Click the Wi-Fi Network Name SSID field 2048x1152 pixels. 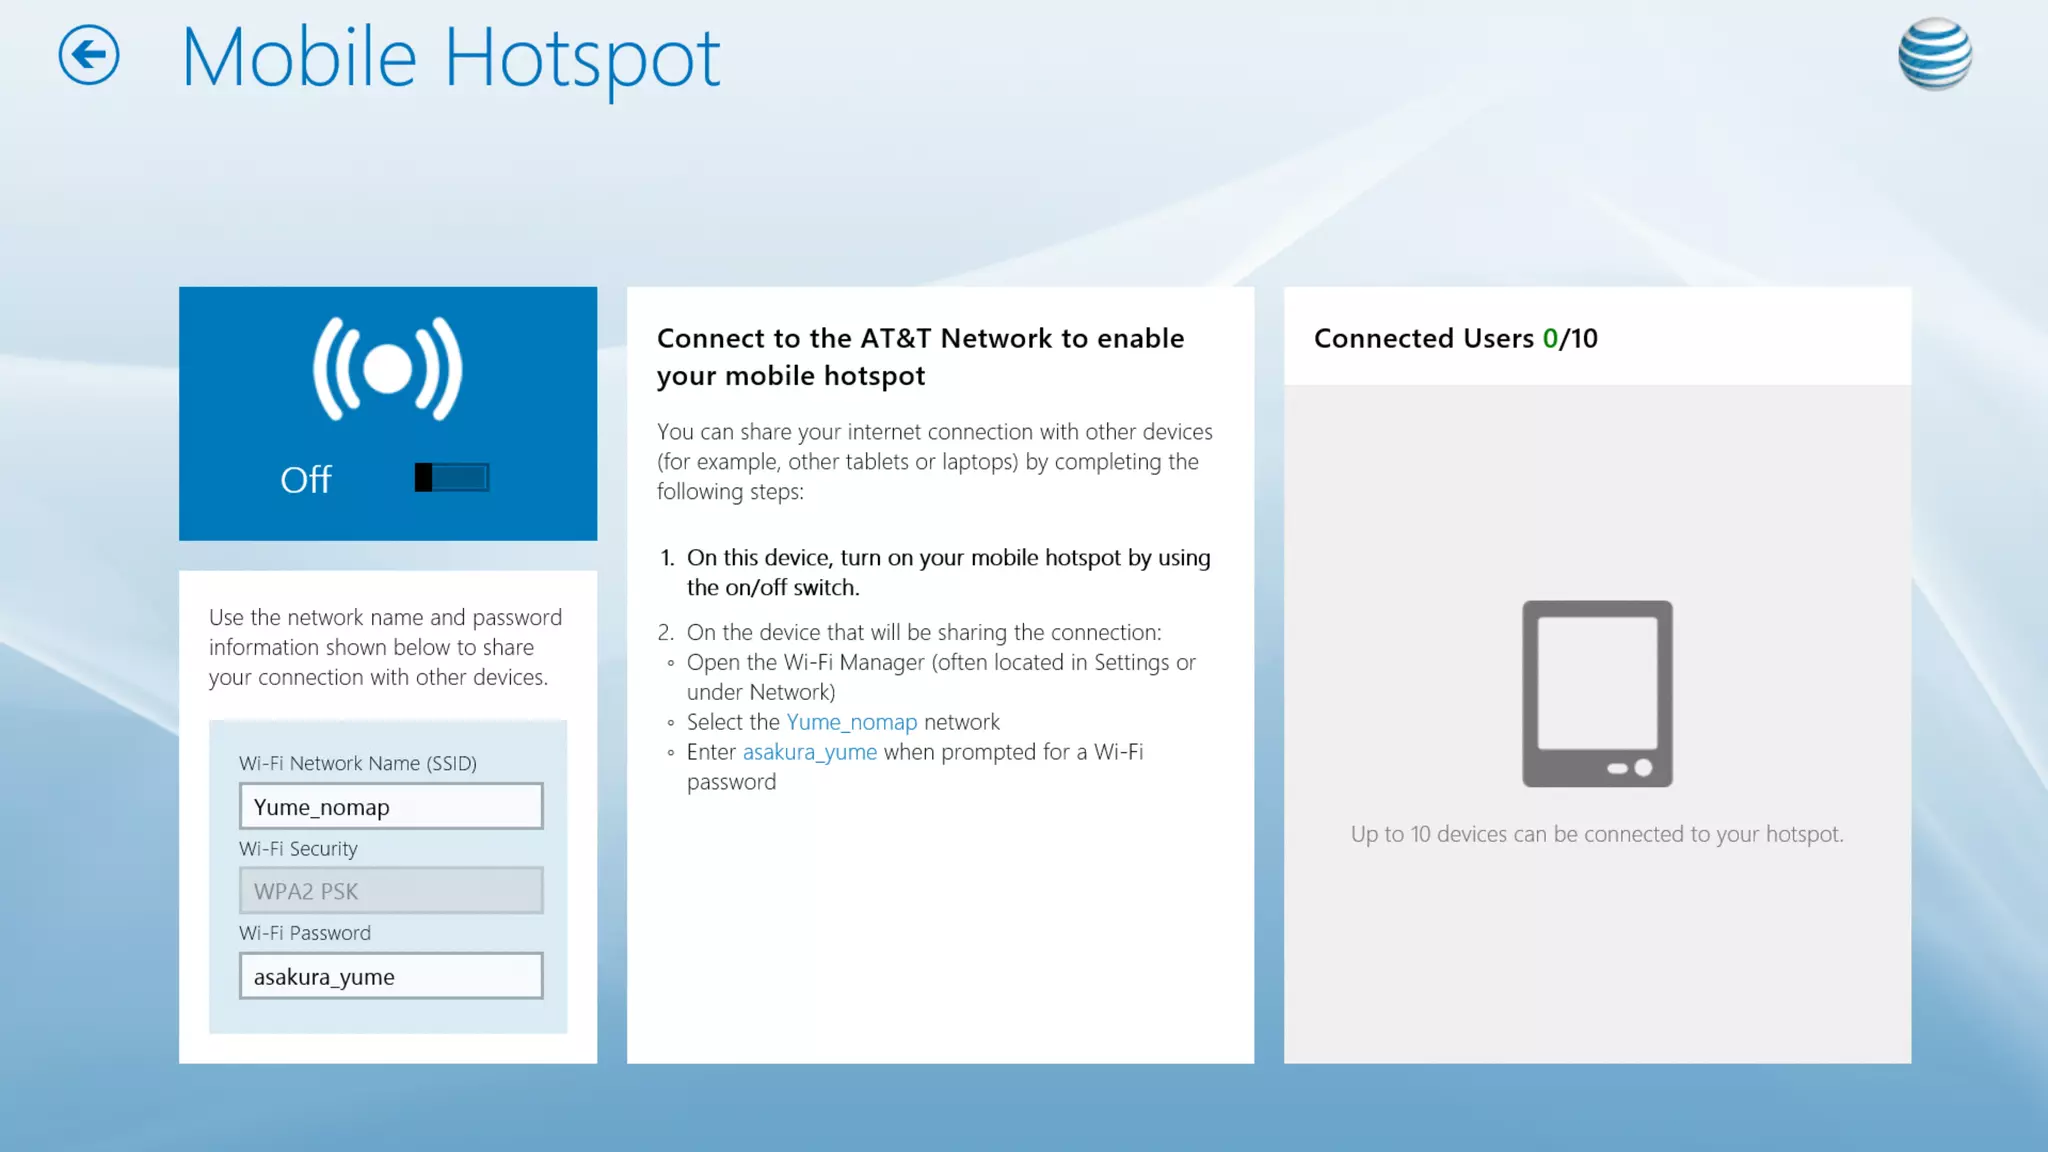tap(391, 806)
